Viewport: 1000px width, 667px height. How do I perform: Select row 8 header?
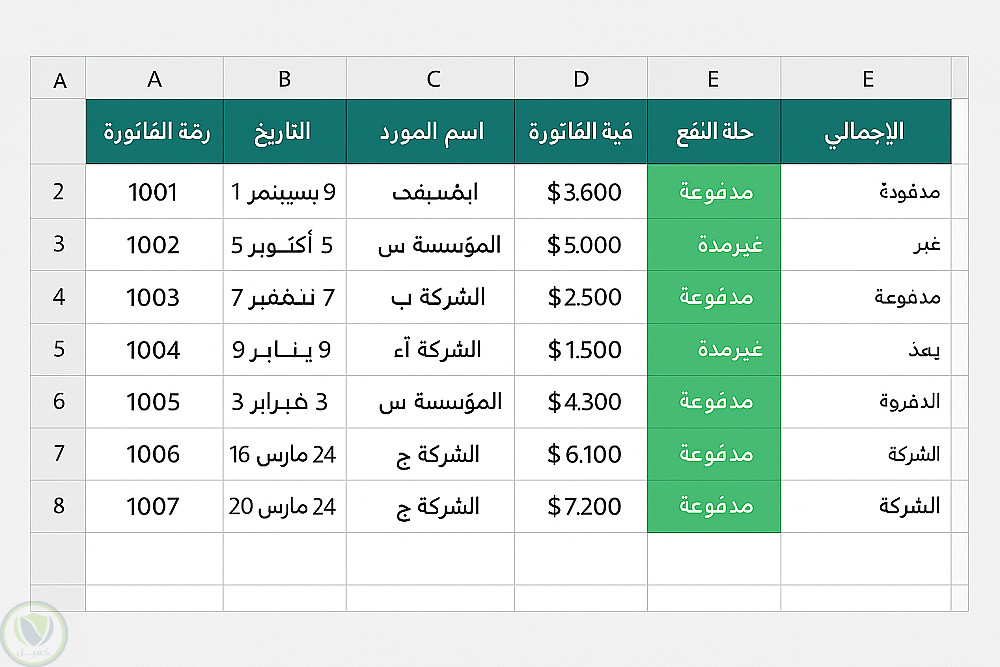pos(58,506)
